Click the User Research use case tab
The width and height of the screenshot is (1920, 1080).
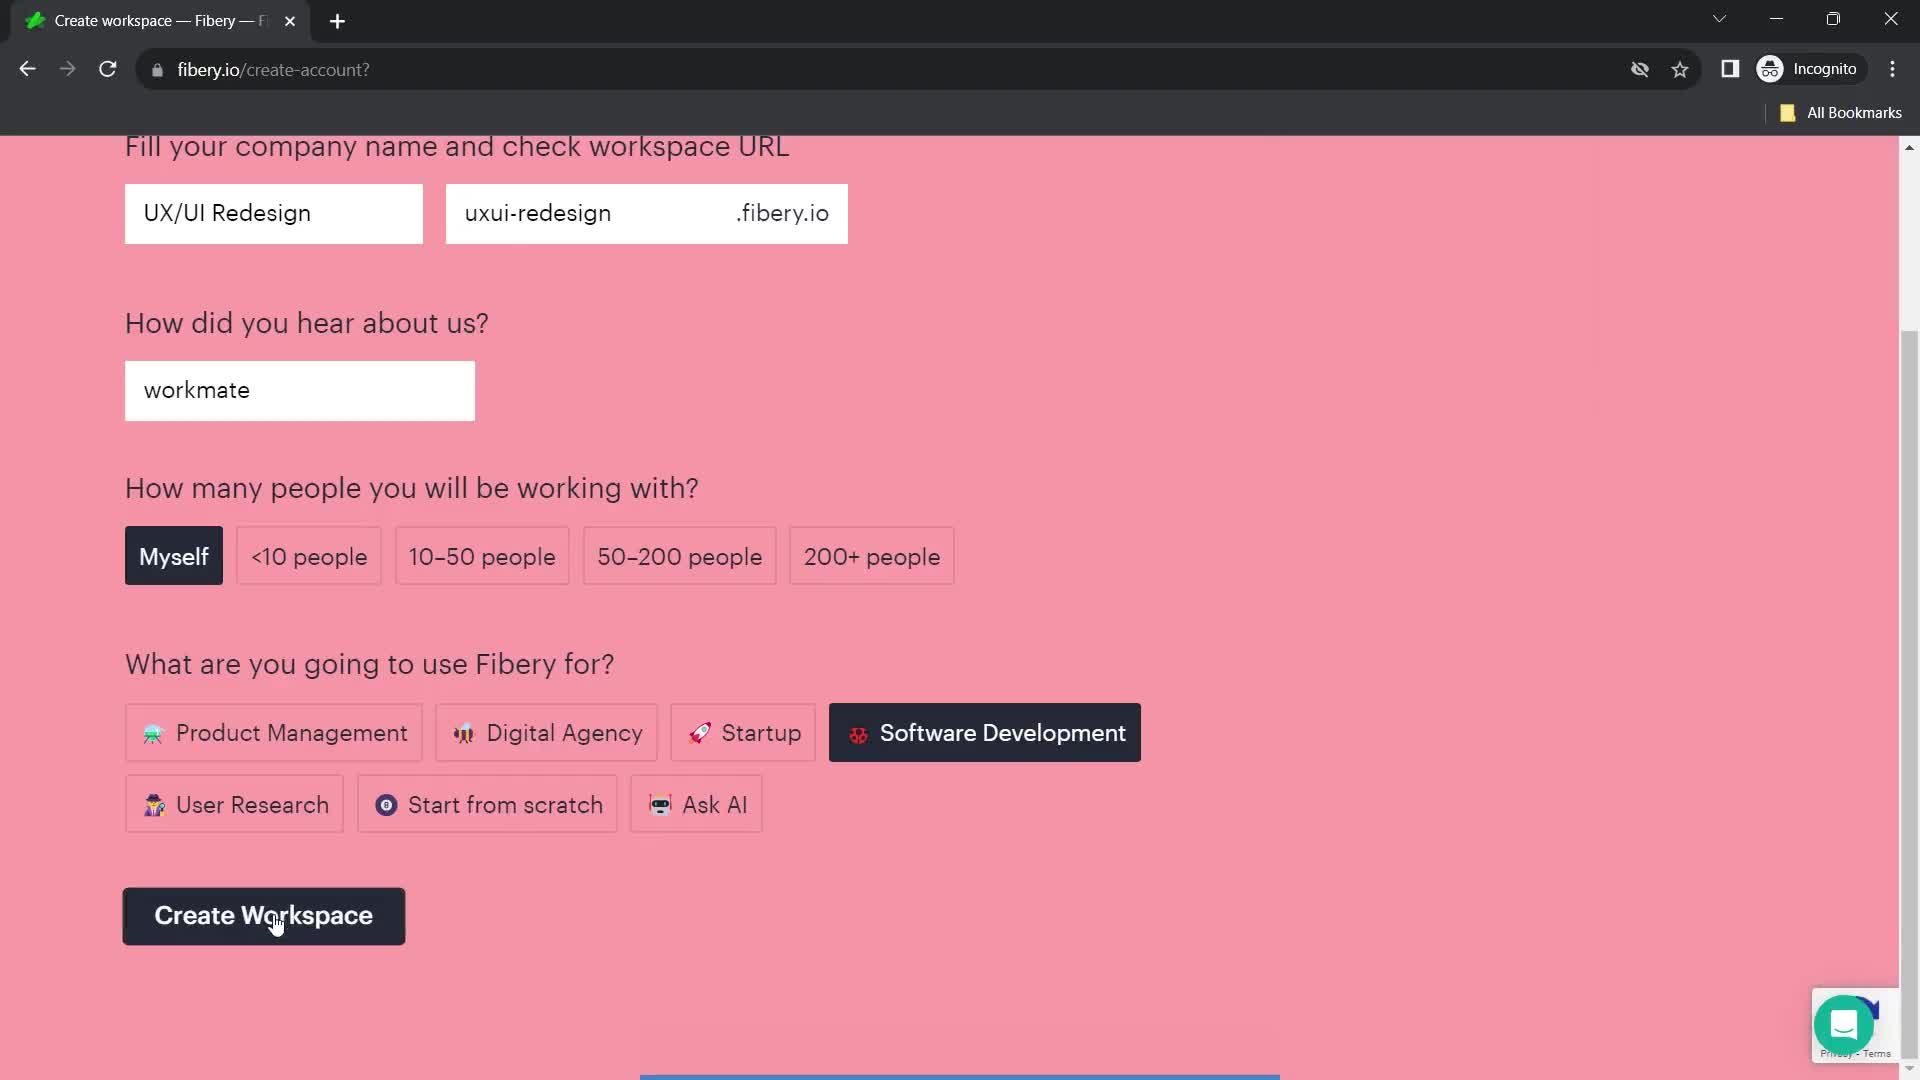pyautogui.click(x=235, y=806)
